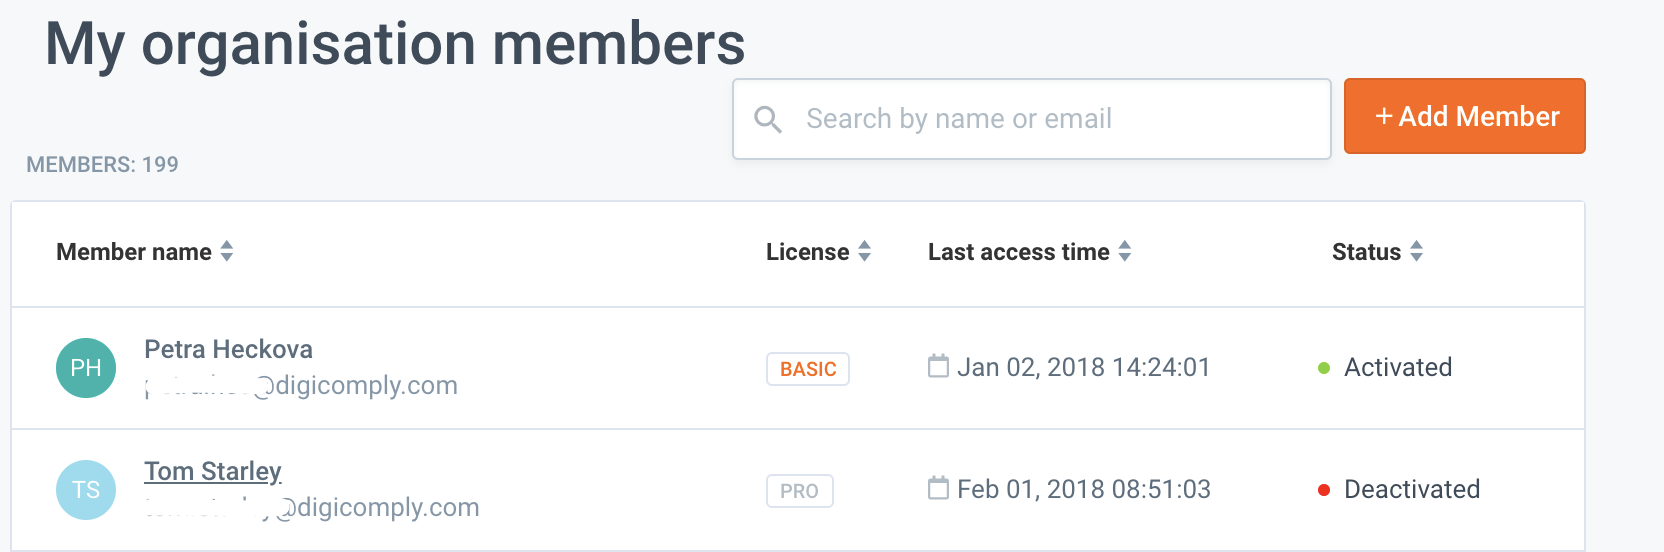Screen dimensions: 1664x552
Task: Click the PRO license badge
Action: pos(799,491)
